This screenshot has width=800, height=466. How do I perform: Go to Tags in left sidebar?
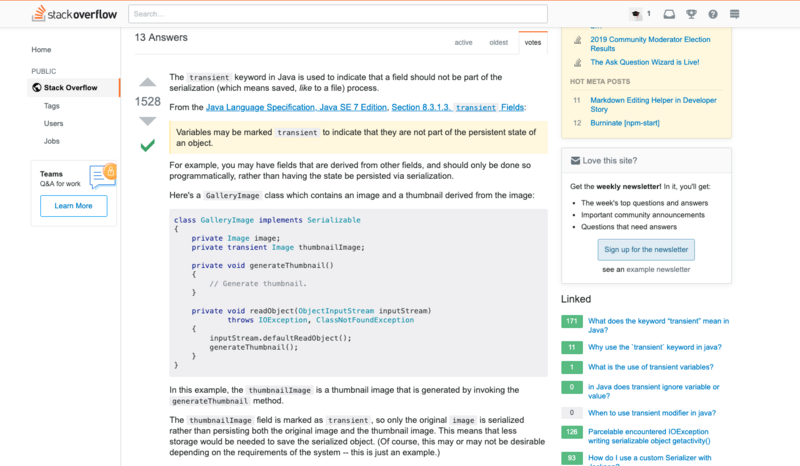coord(52,105)
